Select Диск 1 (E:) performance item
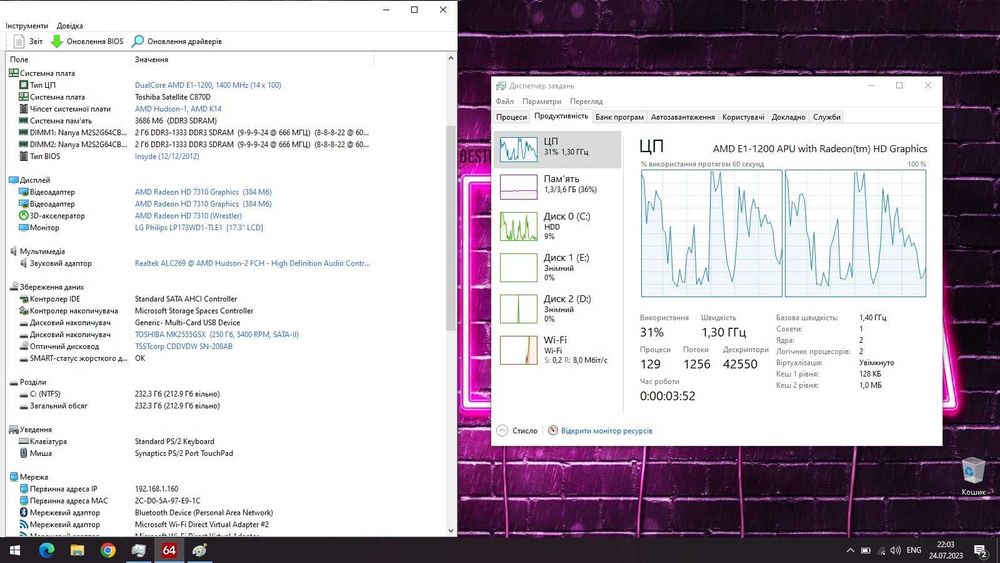 pos(558,268)
